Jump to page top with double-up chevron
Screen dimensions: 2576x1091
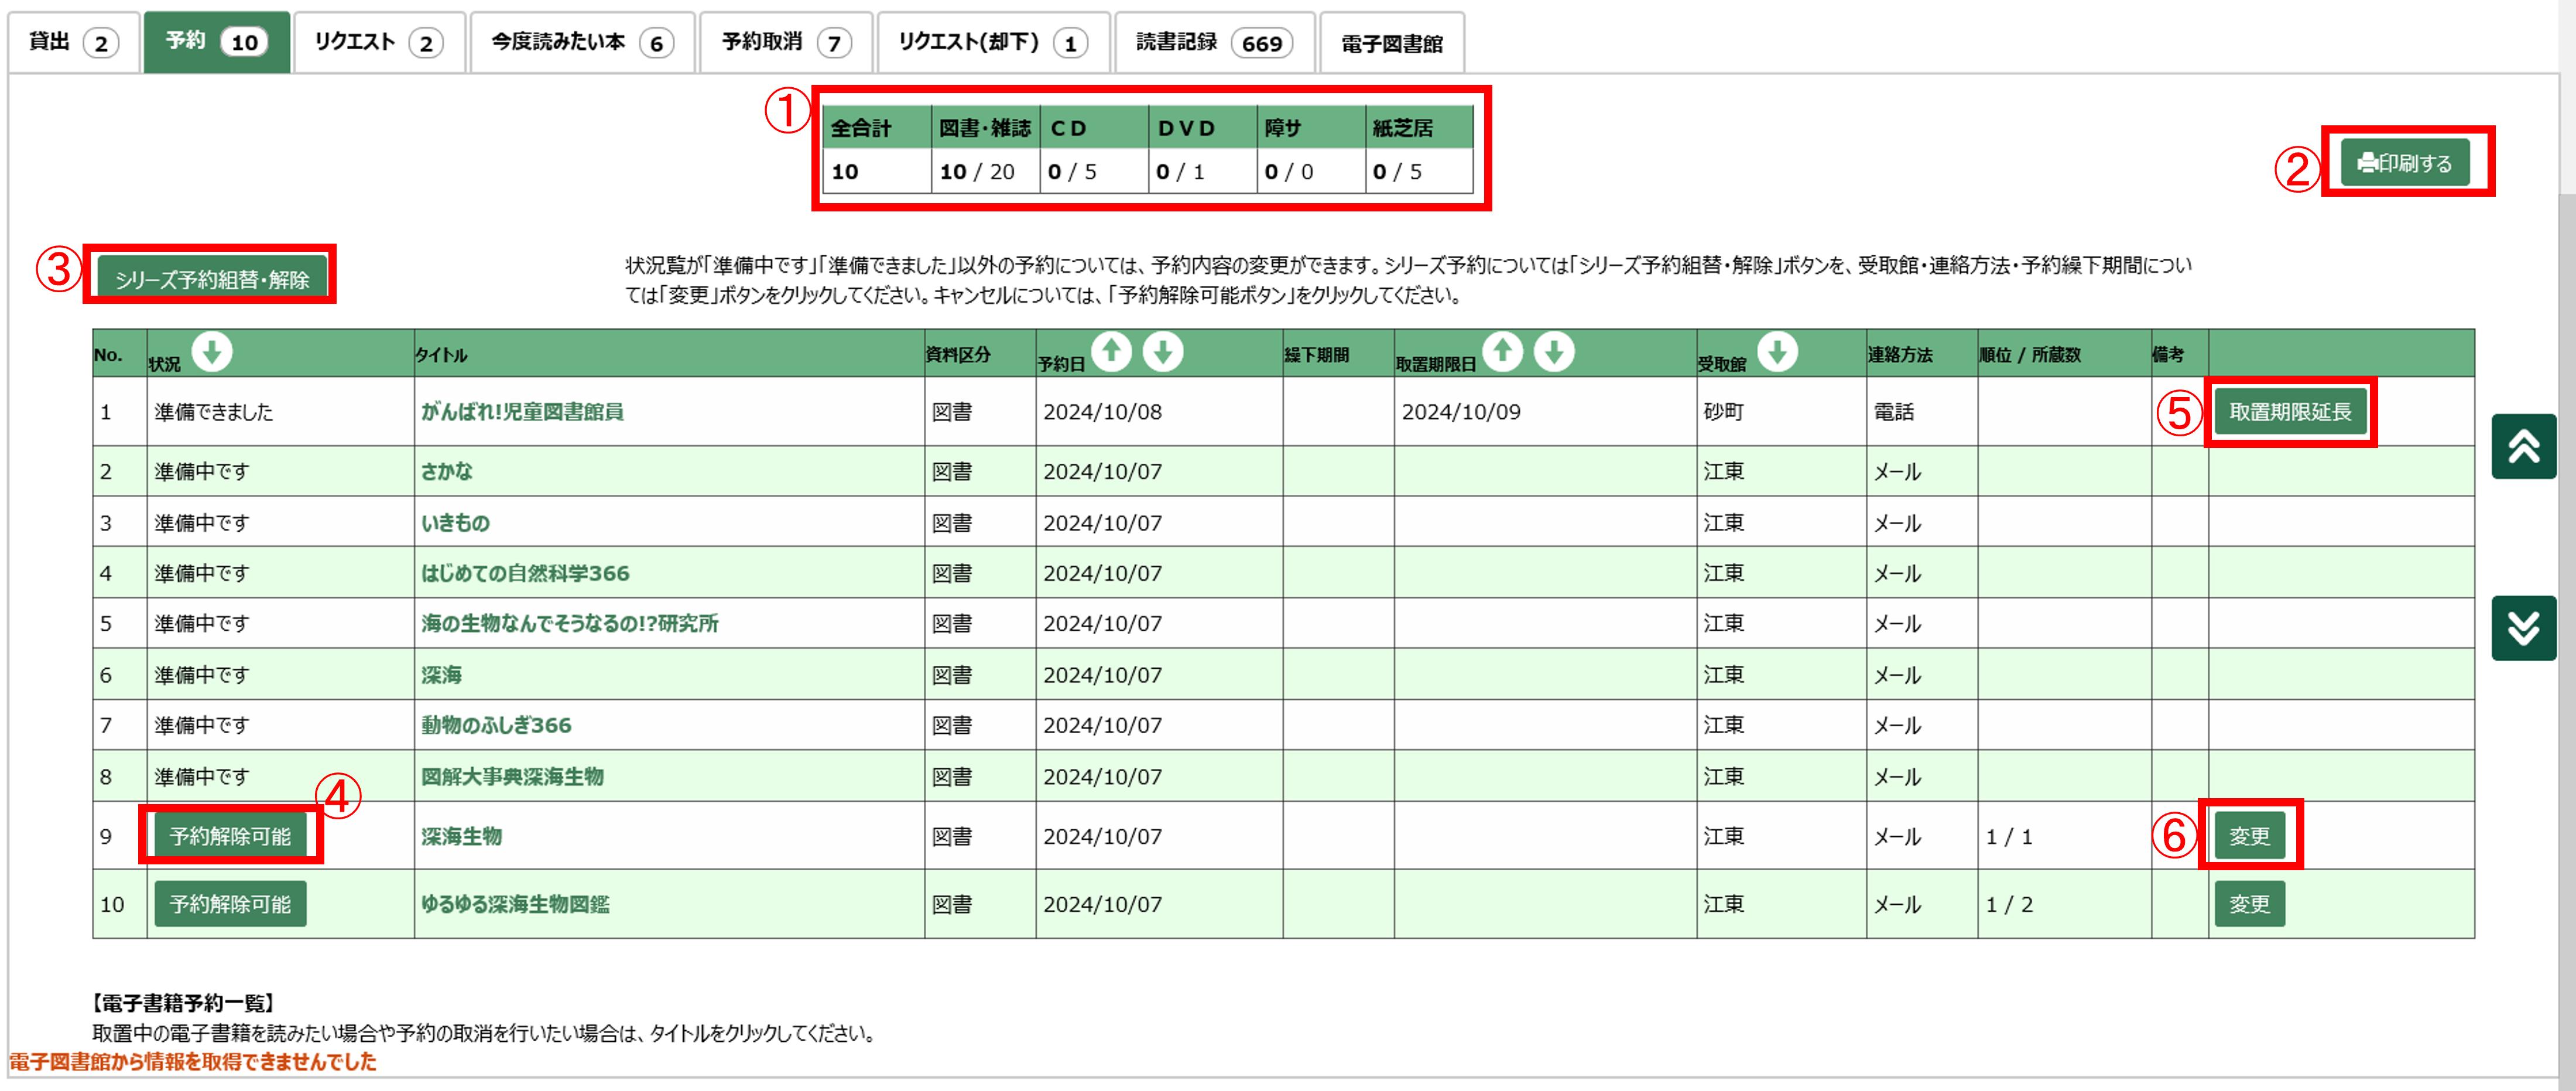point(2523,446)
